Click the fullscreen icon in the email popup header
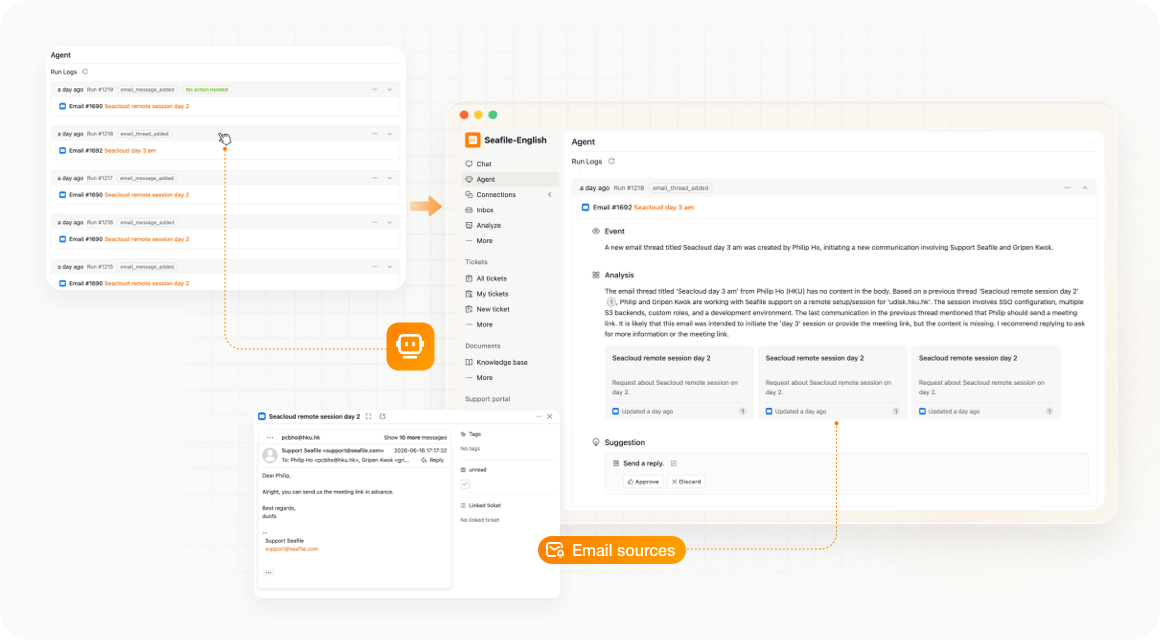Screen dimensions: 1160x640 pos(368,417)
